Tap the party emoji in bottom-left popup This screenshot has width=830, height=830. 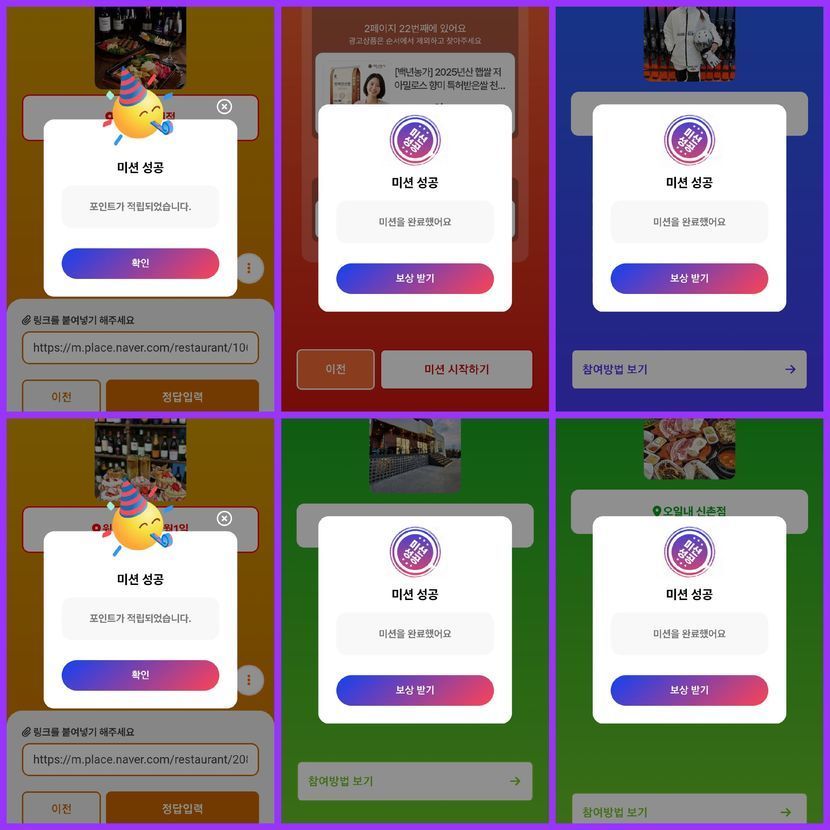pos(139,519)
